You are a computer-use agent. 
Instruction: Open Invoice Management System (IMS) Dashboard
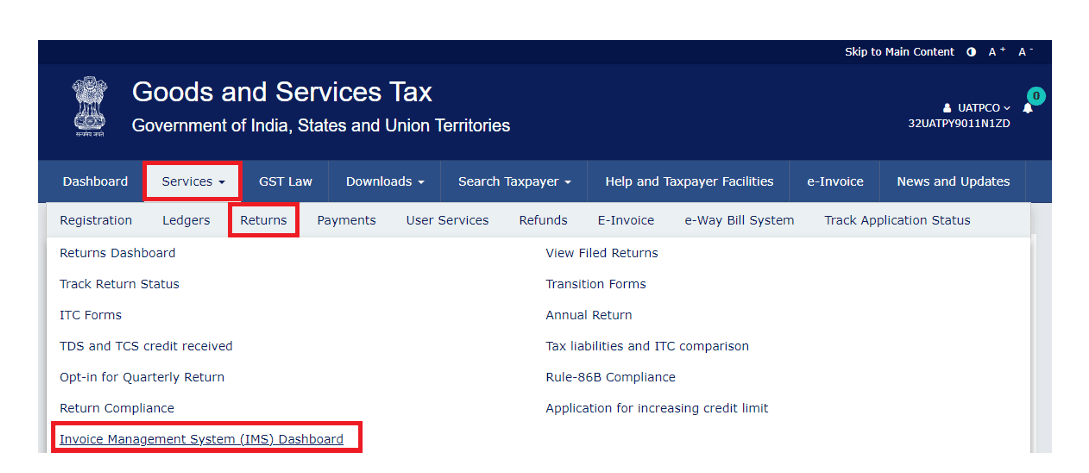coord(201,439)
